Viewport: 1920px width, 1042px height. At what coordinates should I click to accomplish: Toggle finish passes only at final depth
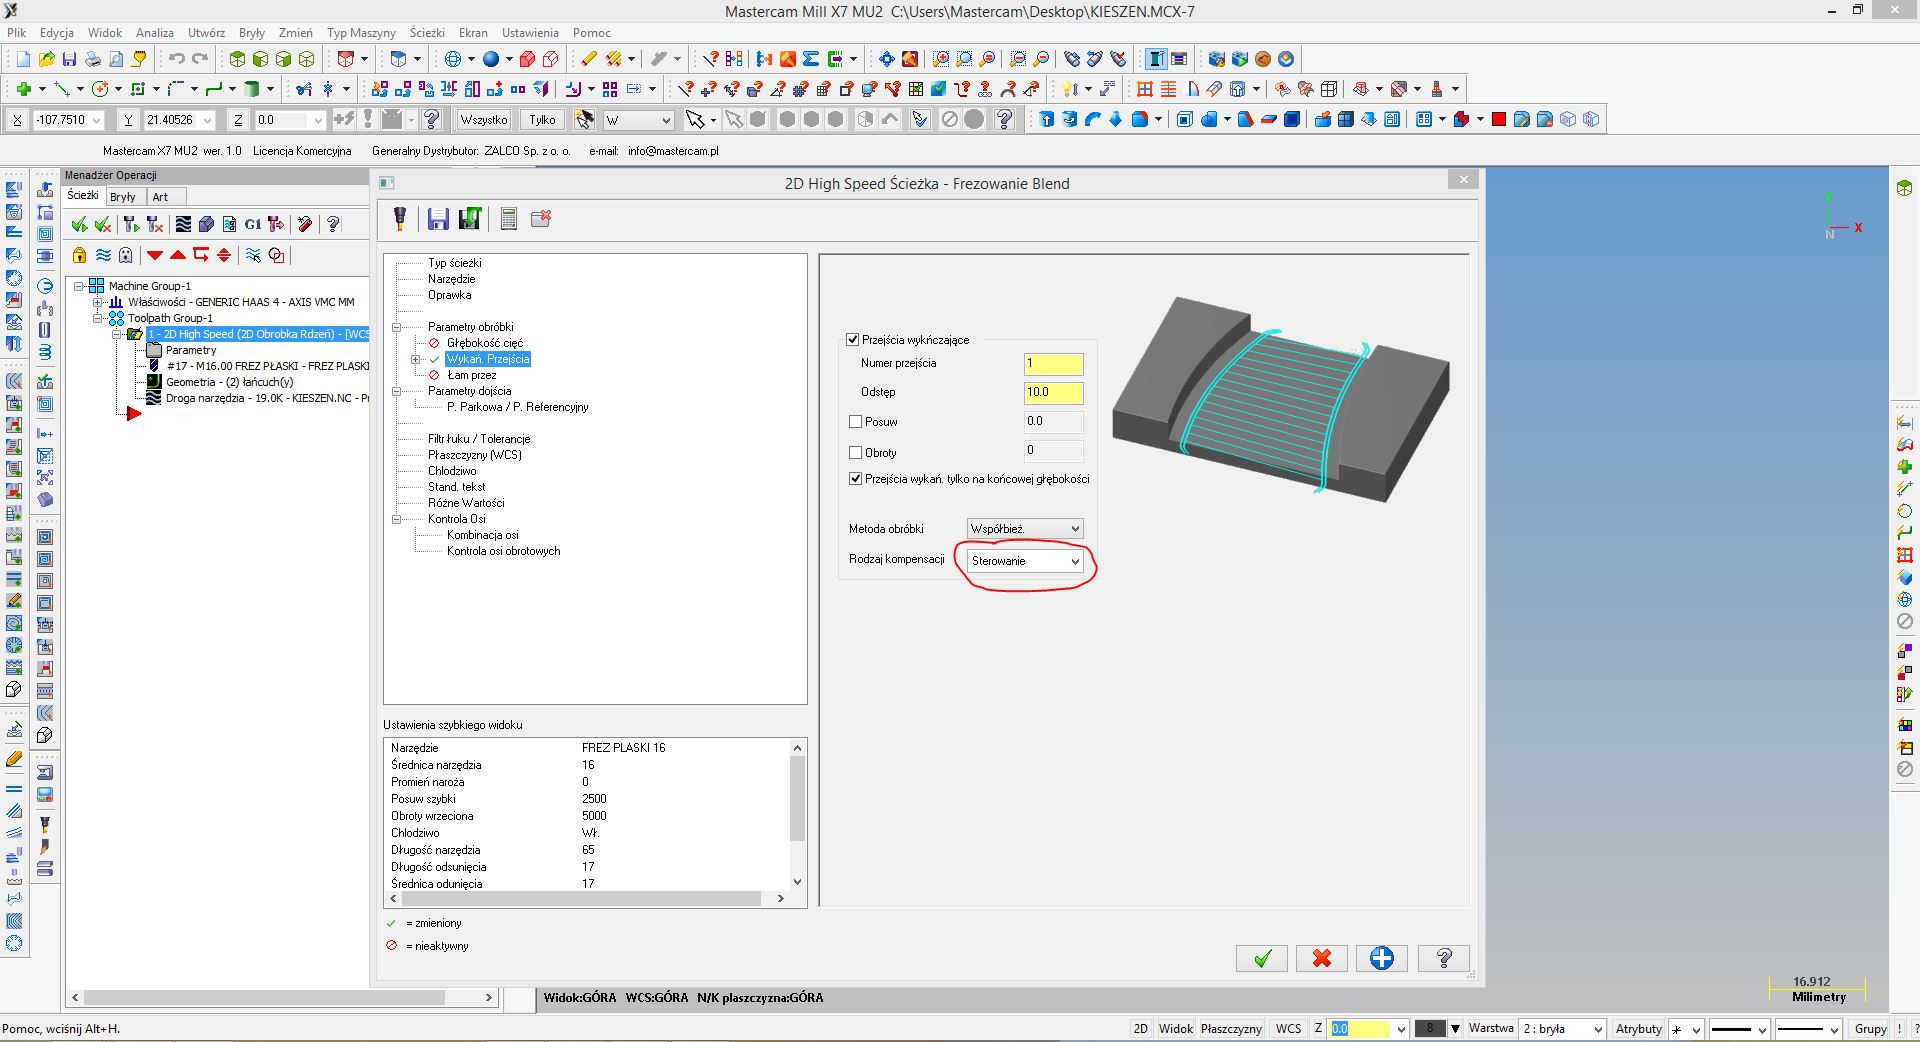click(855, 479)
